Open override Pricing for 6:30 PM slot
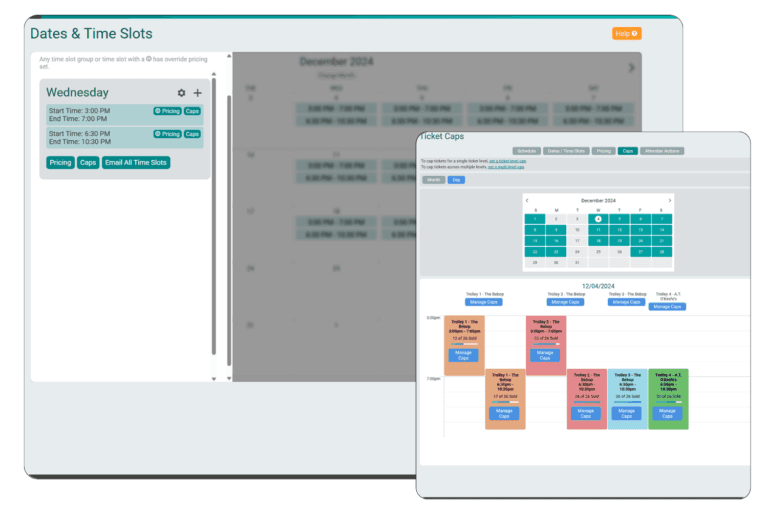The width and height of the screenshot is (768, 512). pyautogui.click(x=167, y=133)
